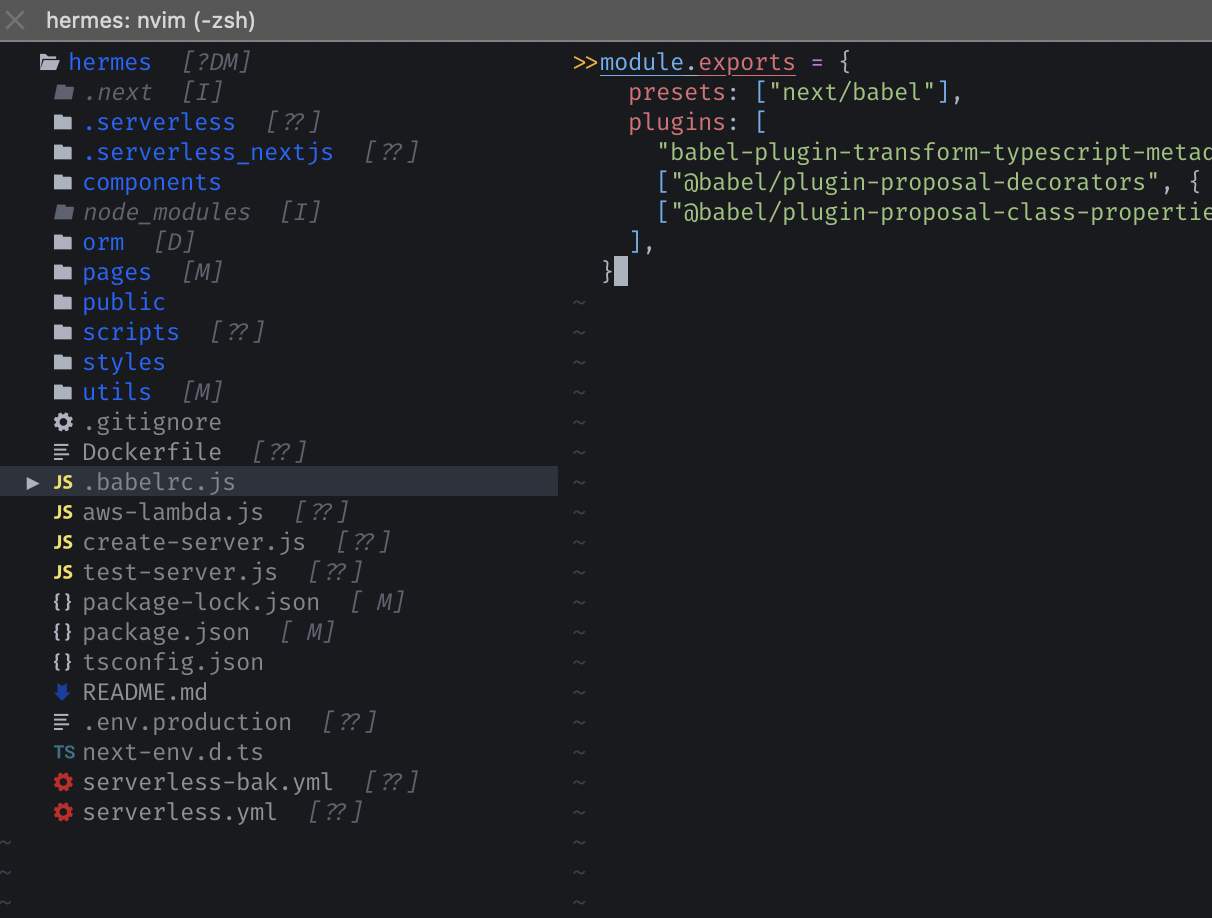
Task: Click the folder icon beside node_modules
Action: (x=63, y=212)
